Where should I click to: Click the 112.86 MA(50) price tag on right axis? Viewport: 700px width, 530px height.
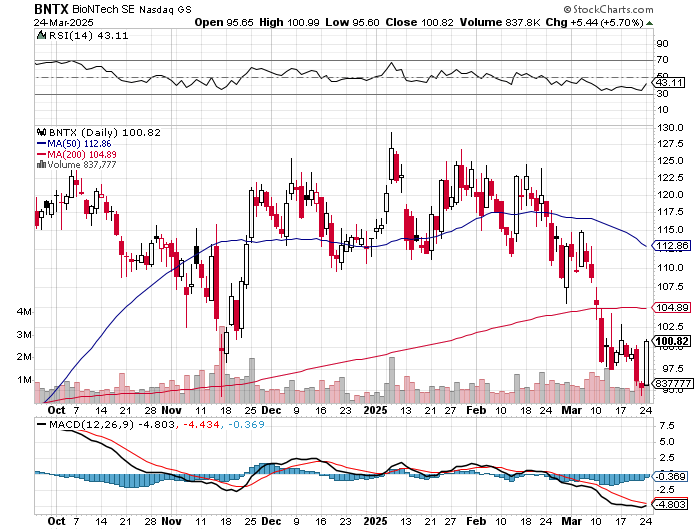point(673,246)
